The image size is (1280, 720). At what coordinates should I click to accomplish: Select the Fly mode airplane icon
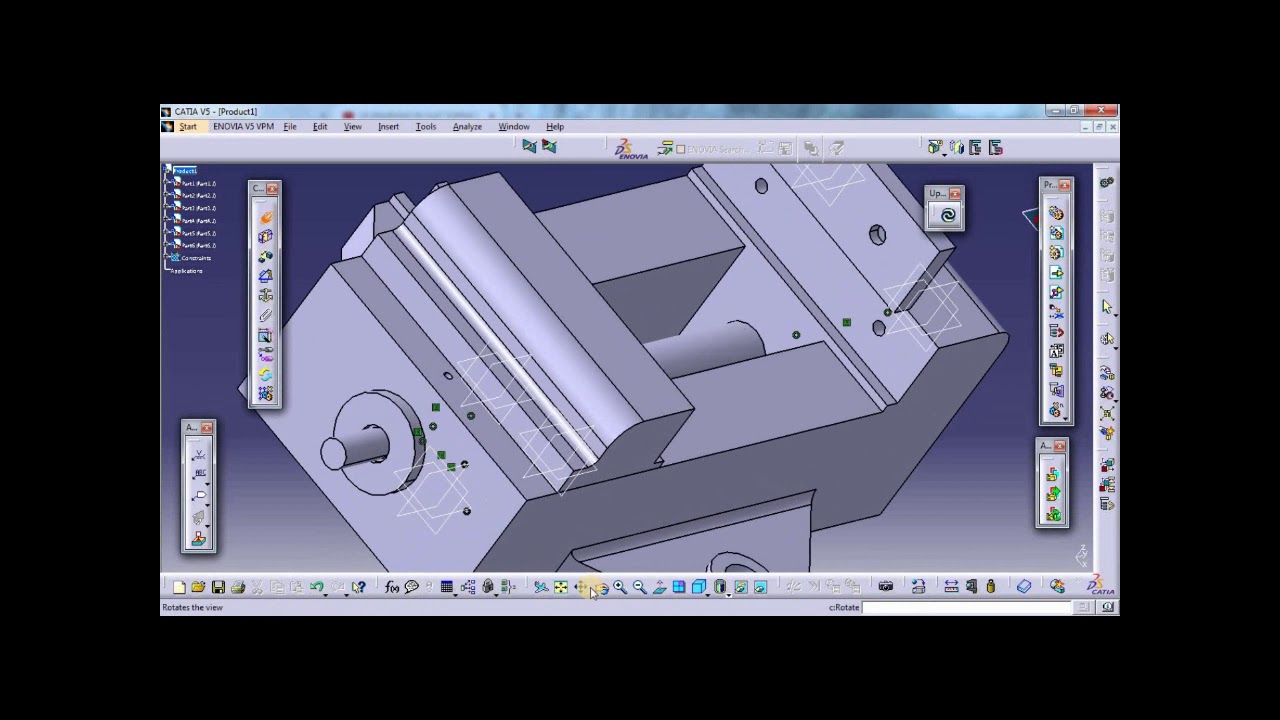[x=541, y=587]
